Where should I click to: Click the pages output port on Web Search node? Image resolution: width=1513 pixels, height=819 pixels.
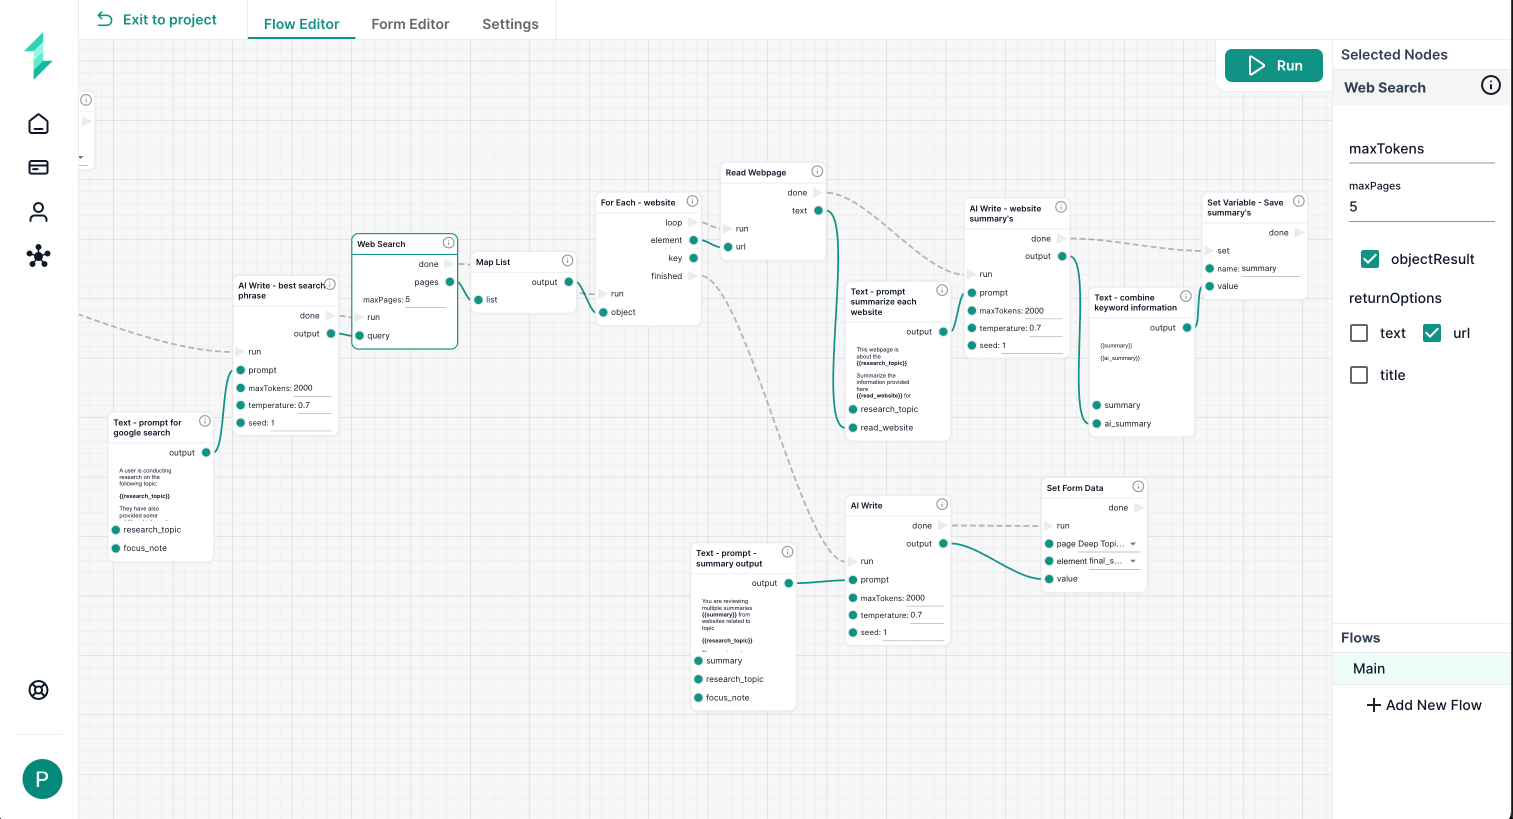tap(450, 282)
